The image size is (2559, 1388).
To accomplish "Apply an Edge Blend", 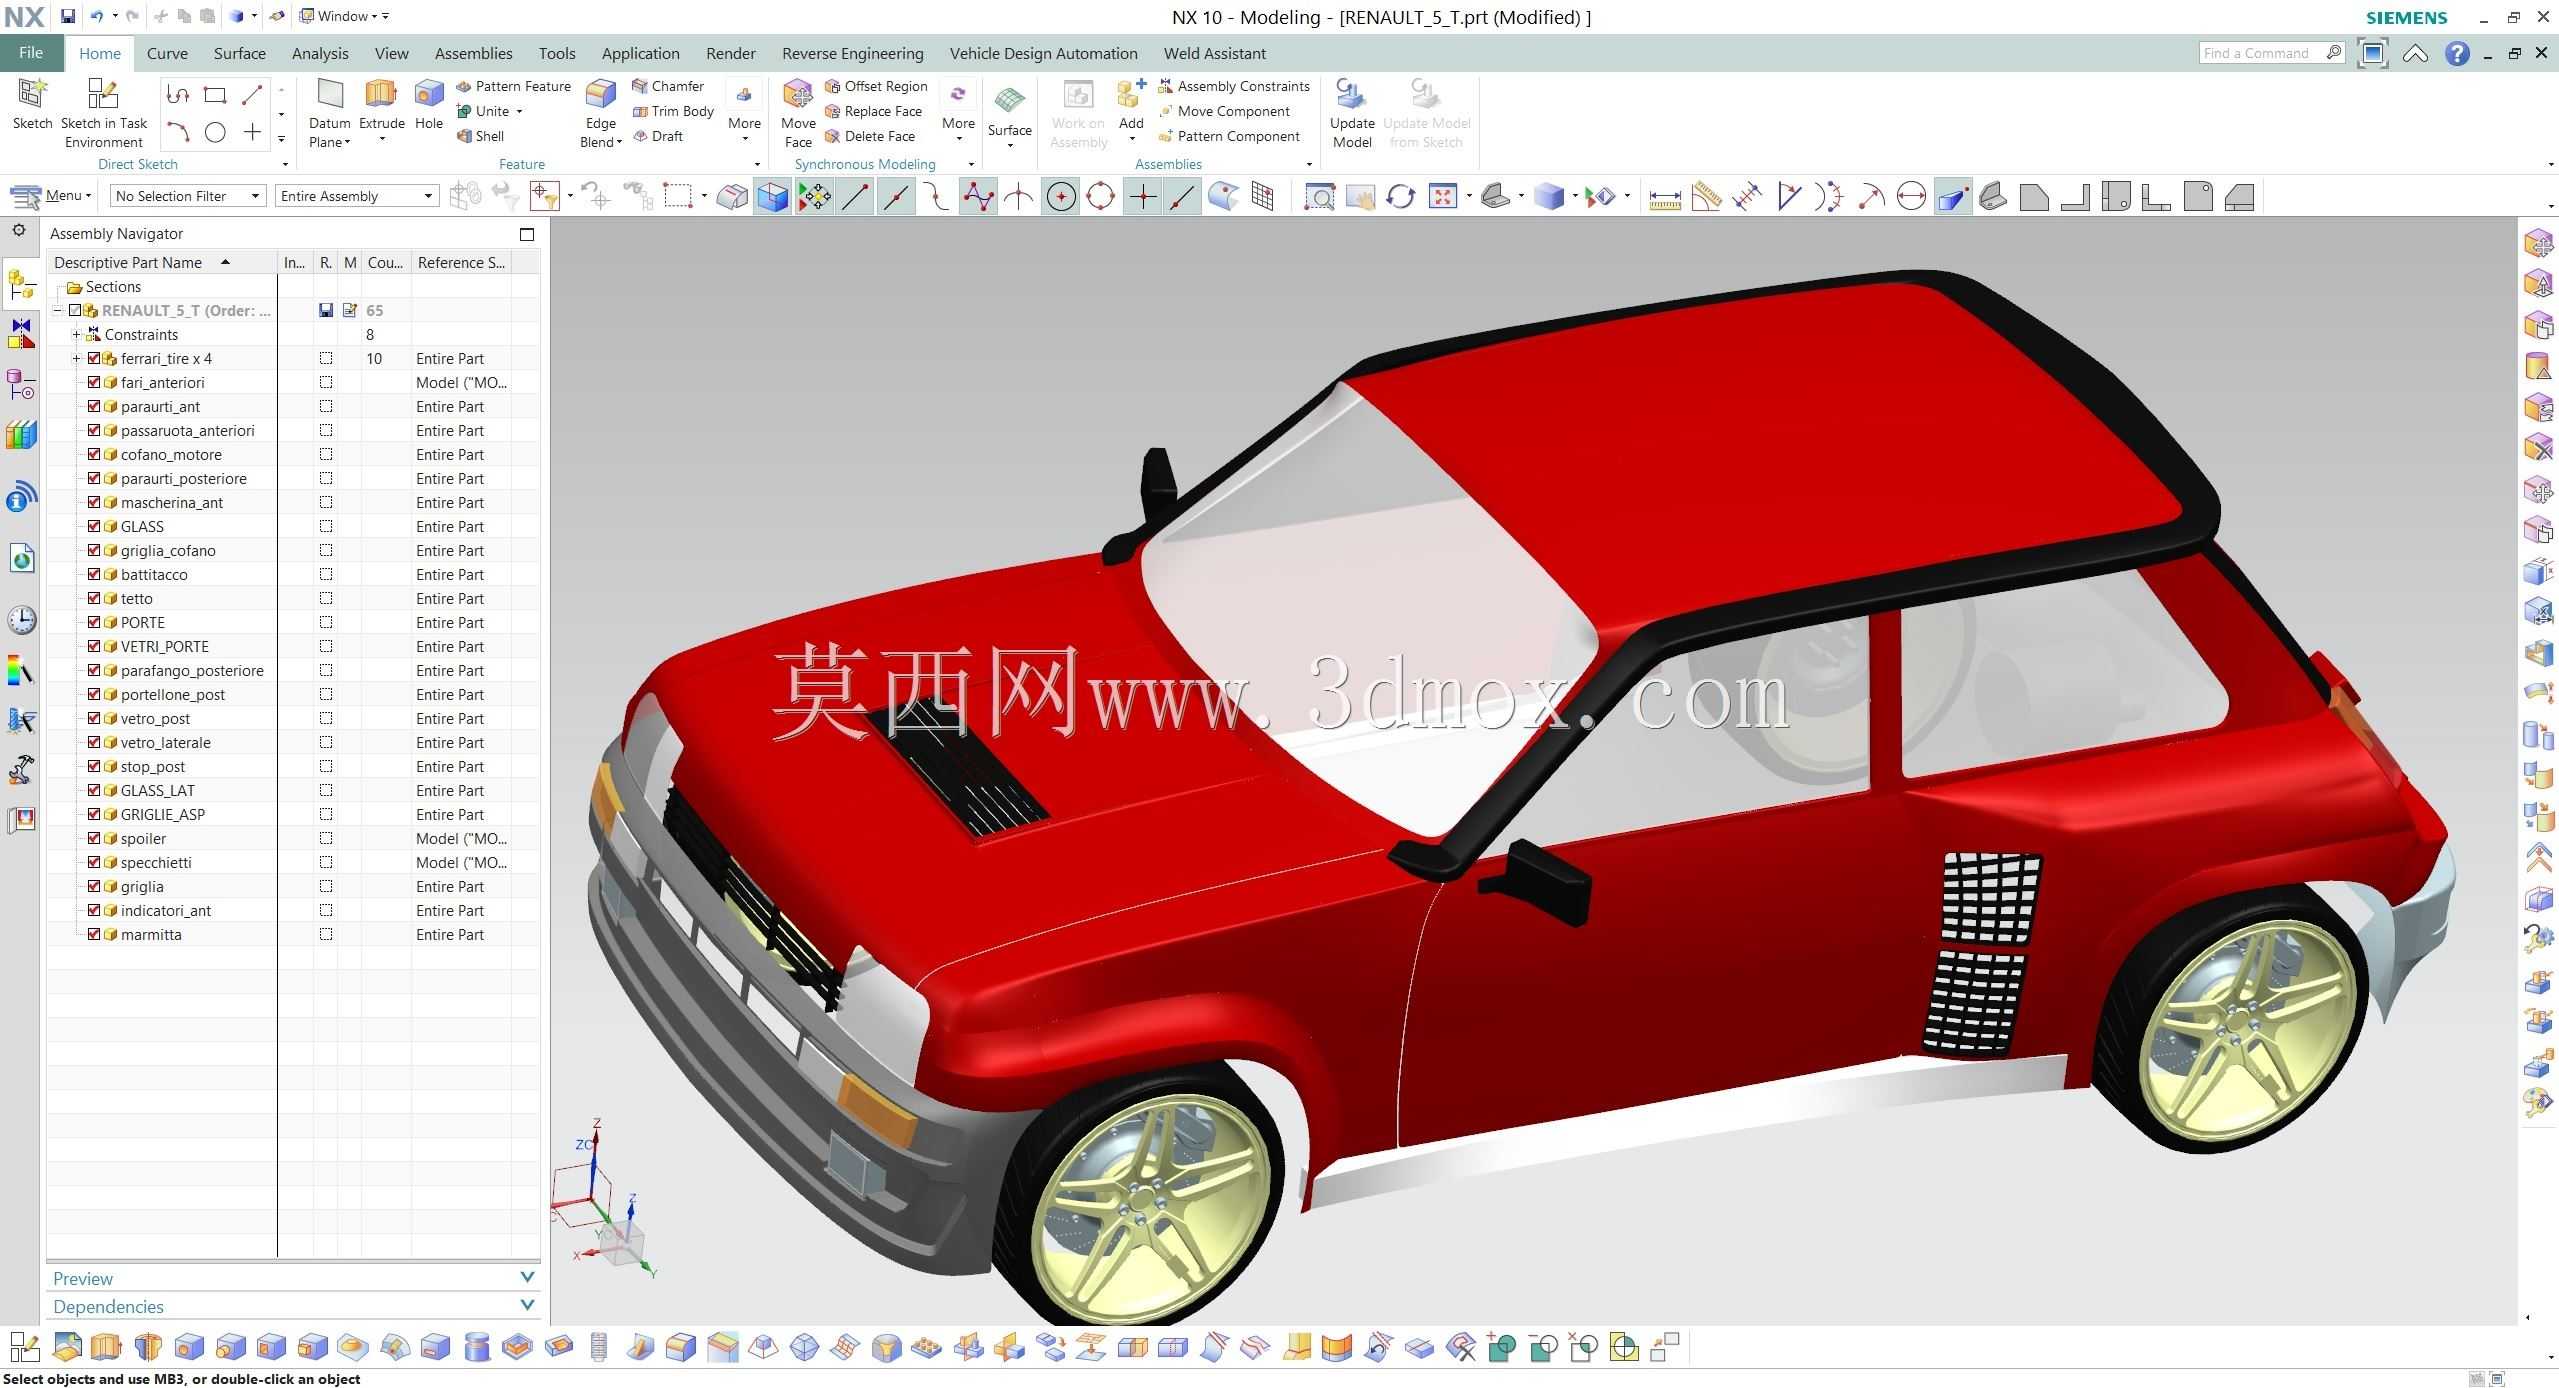I will click(x=600, y=113).
